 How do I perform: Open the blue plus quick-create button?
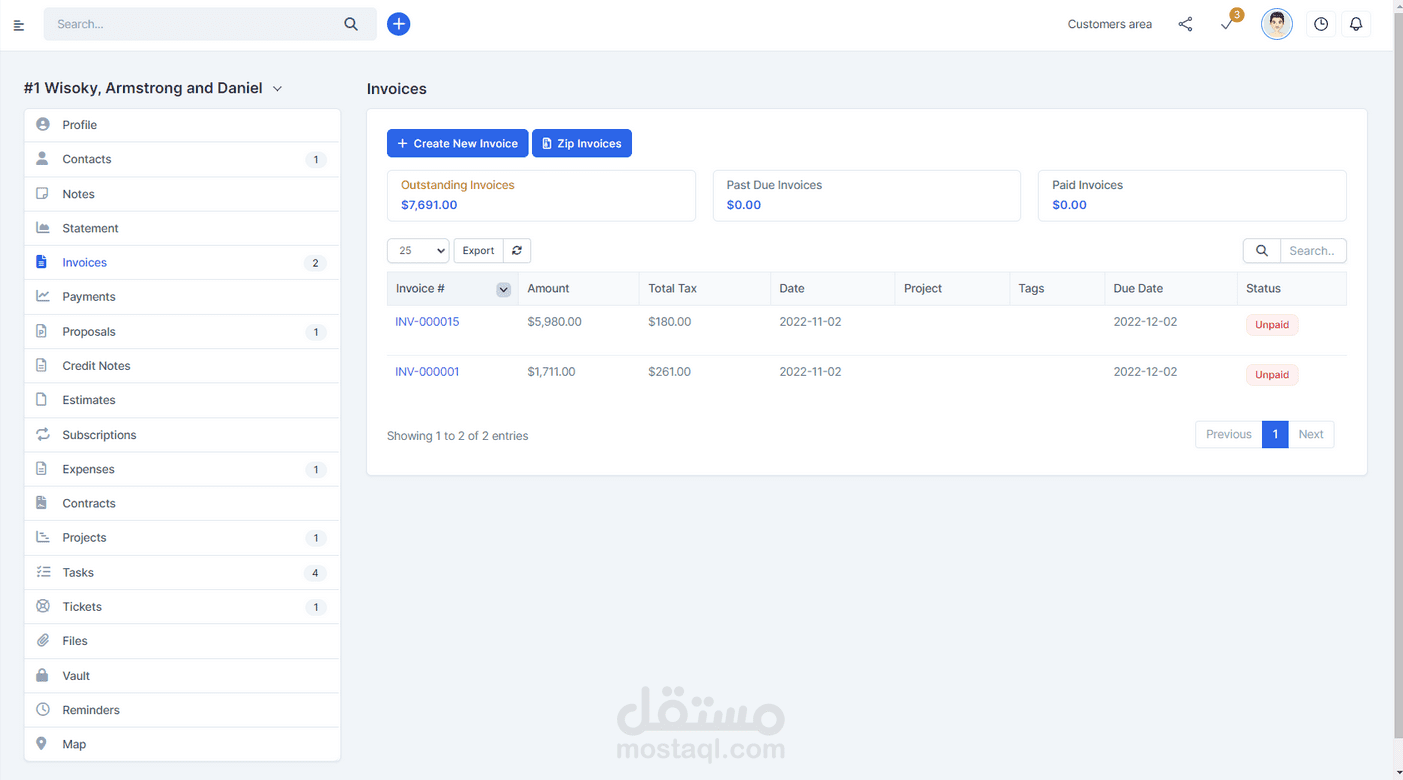pos(398,24)
